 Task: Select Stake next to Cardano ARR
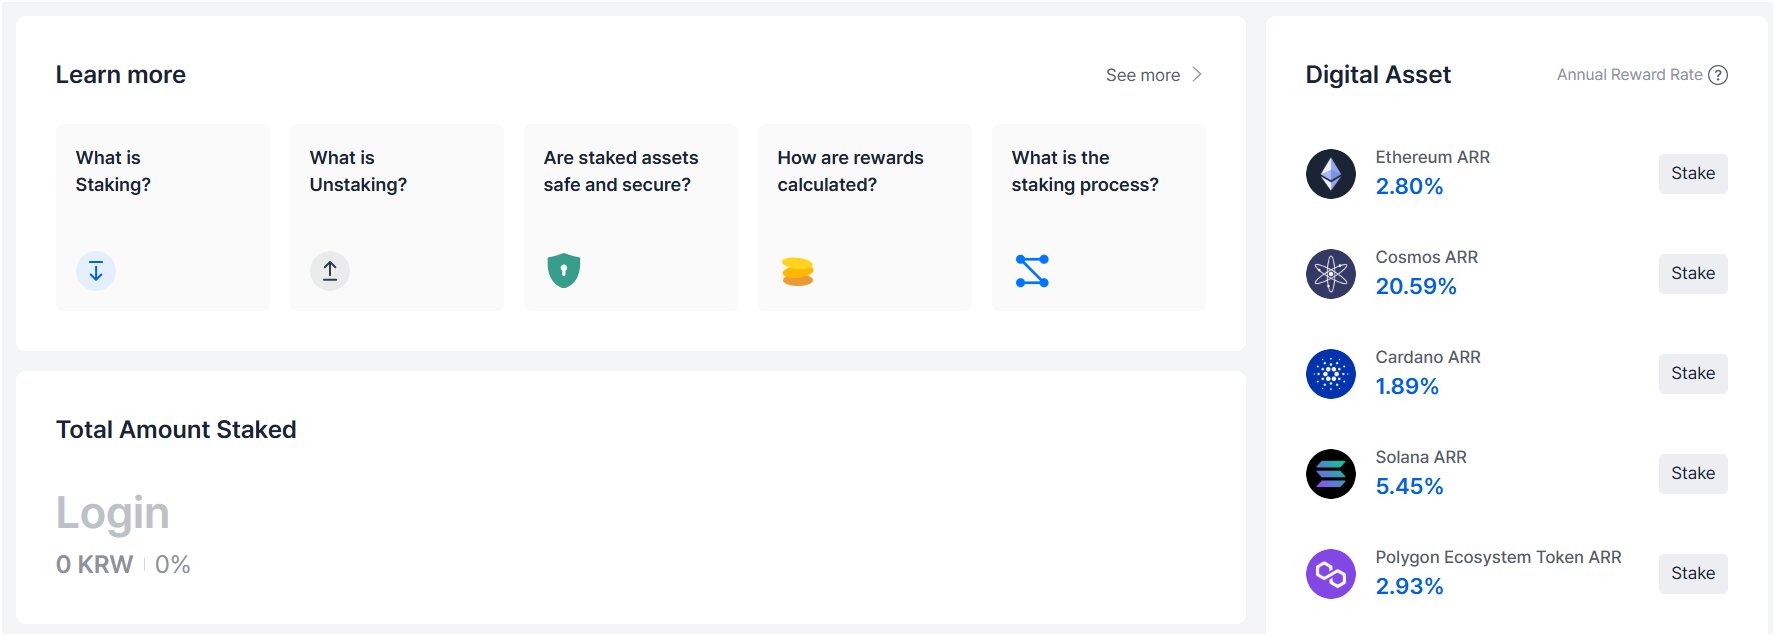pos(1692,374)
